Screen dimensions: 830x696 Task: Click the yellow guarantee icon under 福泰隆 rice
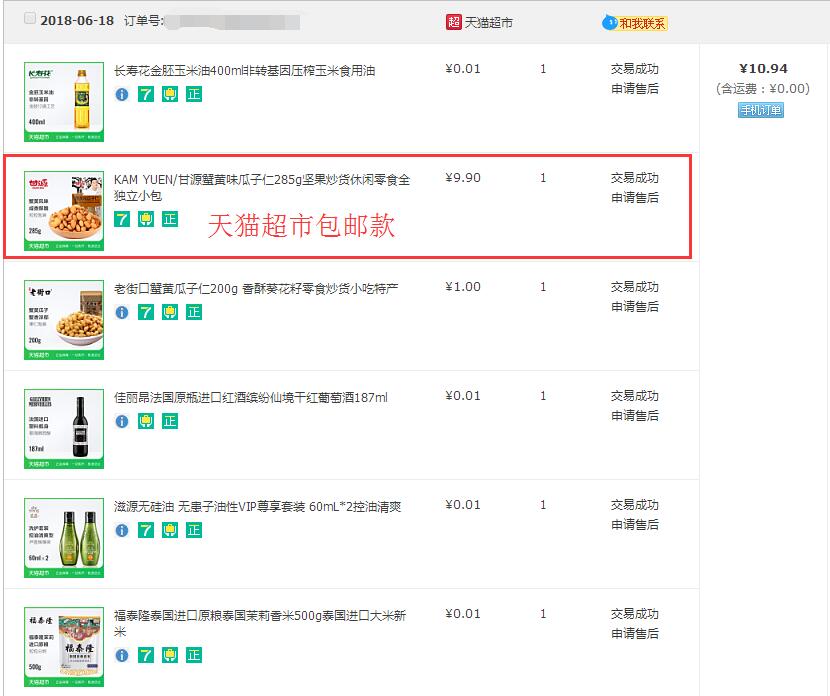(x=170, y=655)
